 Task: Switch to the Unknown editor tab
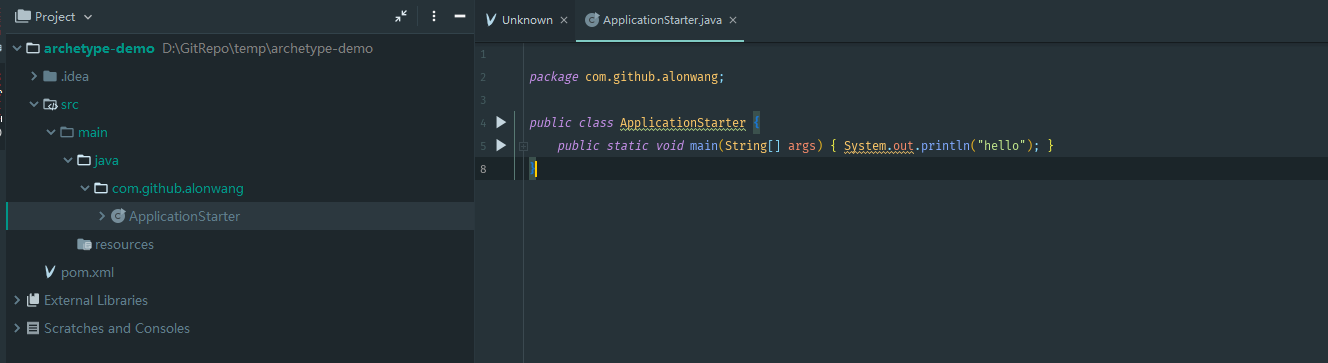click(518, 20)
